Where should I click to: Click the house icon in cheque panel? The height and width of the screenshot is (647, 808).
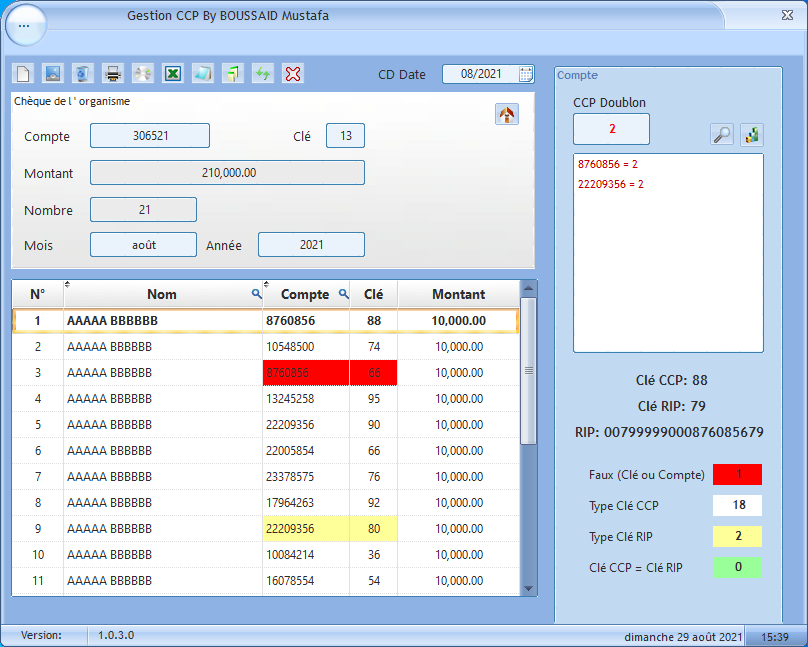pos(507,114)
